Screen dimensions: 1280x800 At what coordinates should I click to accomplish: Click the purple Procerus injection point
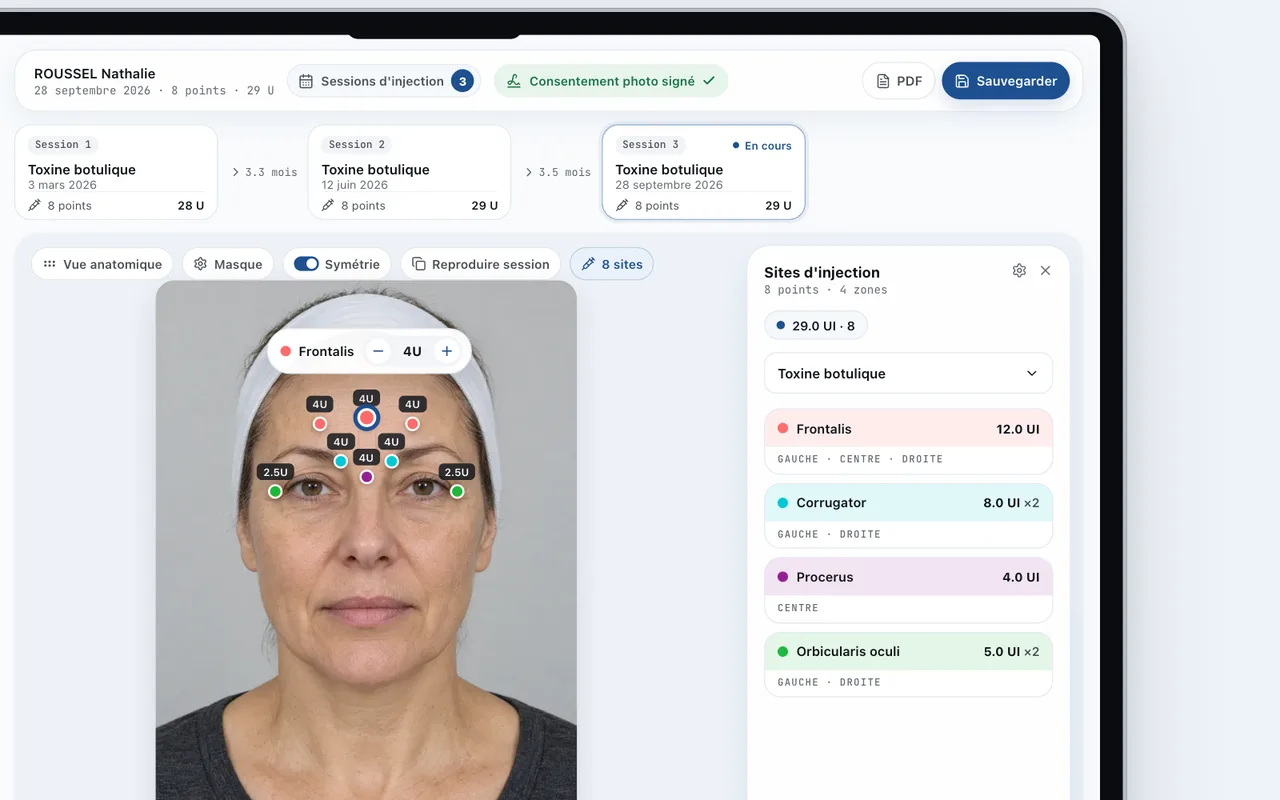[x=366, y=477]
